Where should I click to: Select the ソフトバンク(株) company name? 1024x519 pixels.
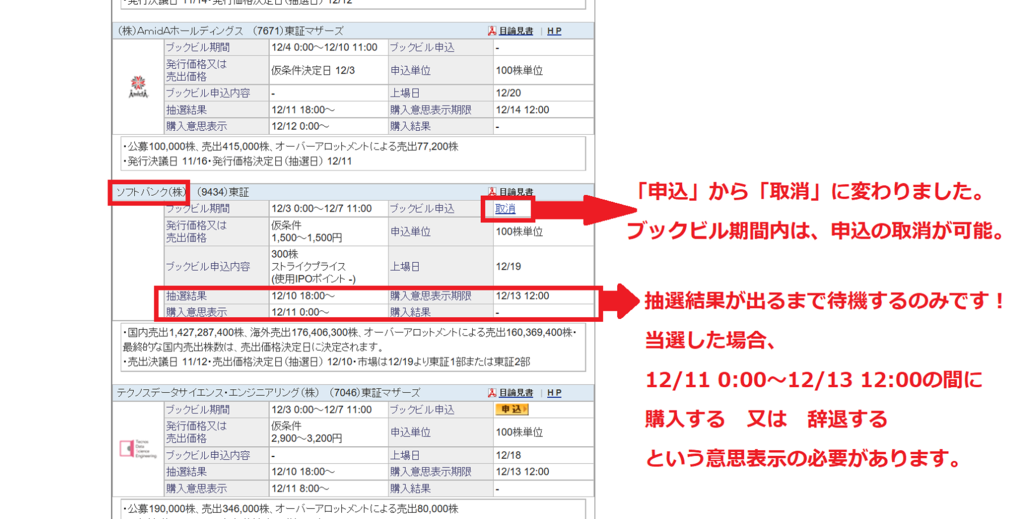pyautogui.click(x=150, y=192)
